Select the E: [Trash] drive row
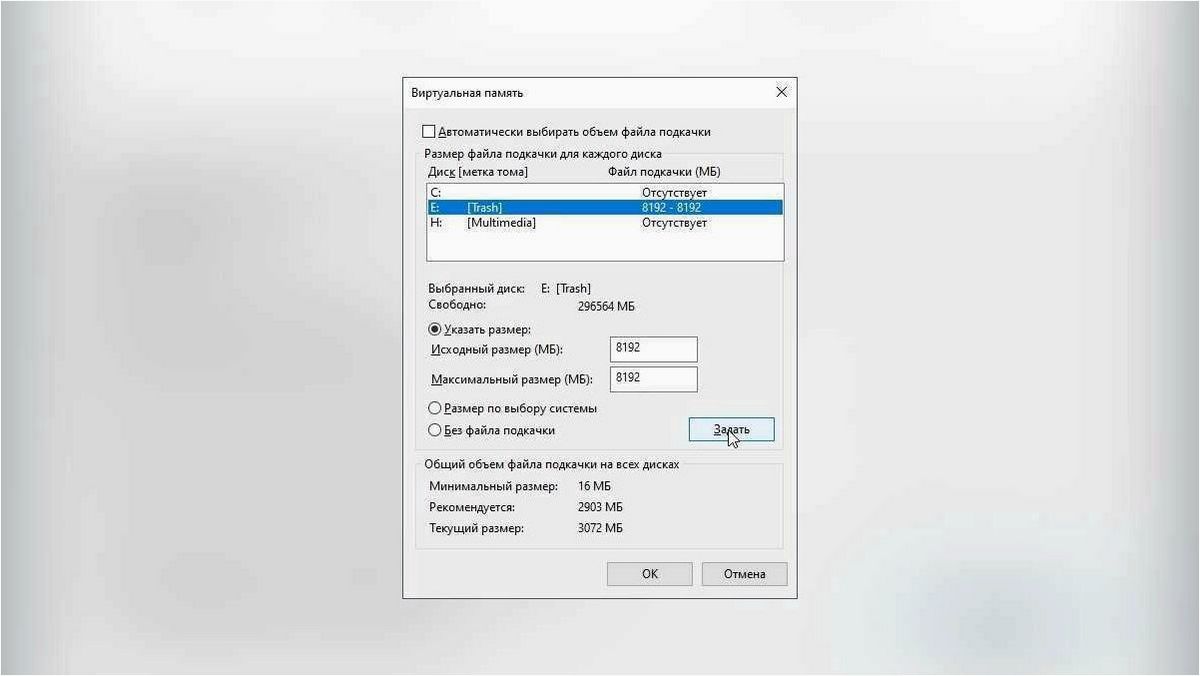Screen dimensions: 1200x676 tap(604, 207)
